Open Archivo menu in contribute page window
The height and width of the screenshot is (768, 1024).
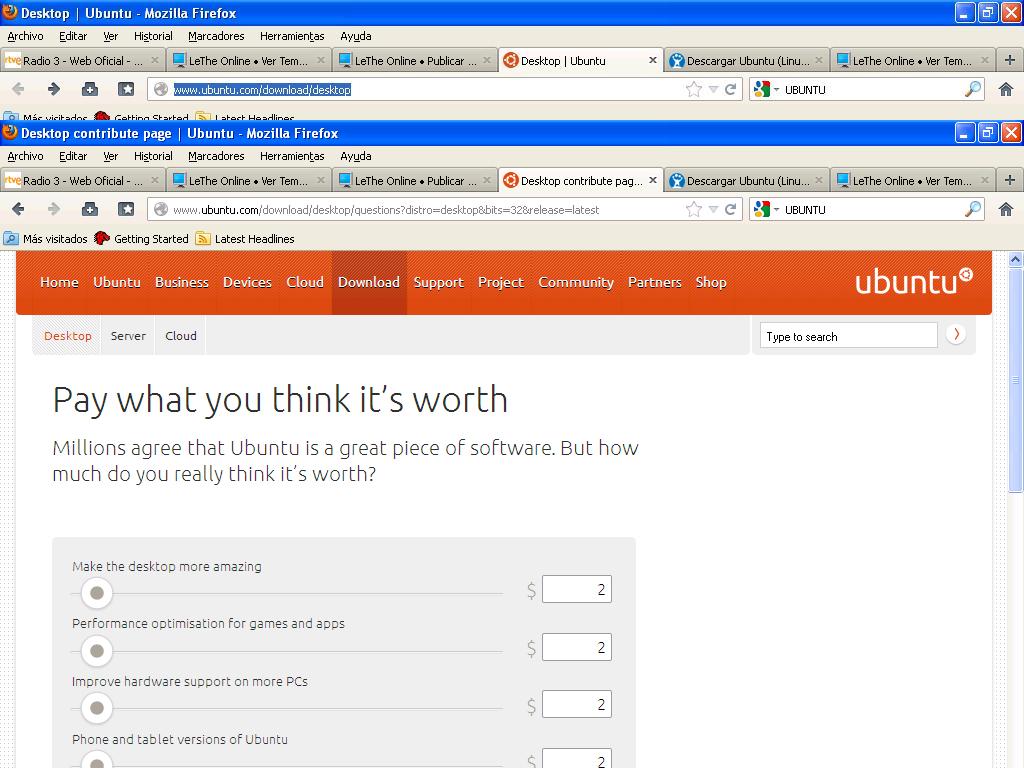pos(25,156)
